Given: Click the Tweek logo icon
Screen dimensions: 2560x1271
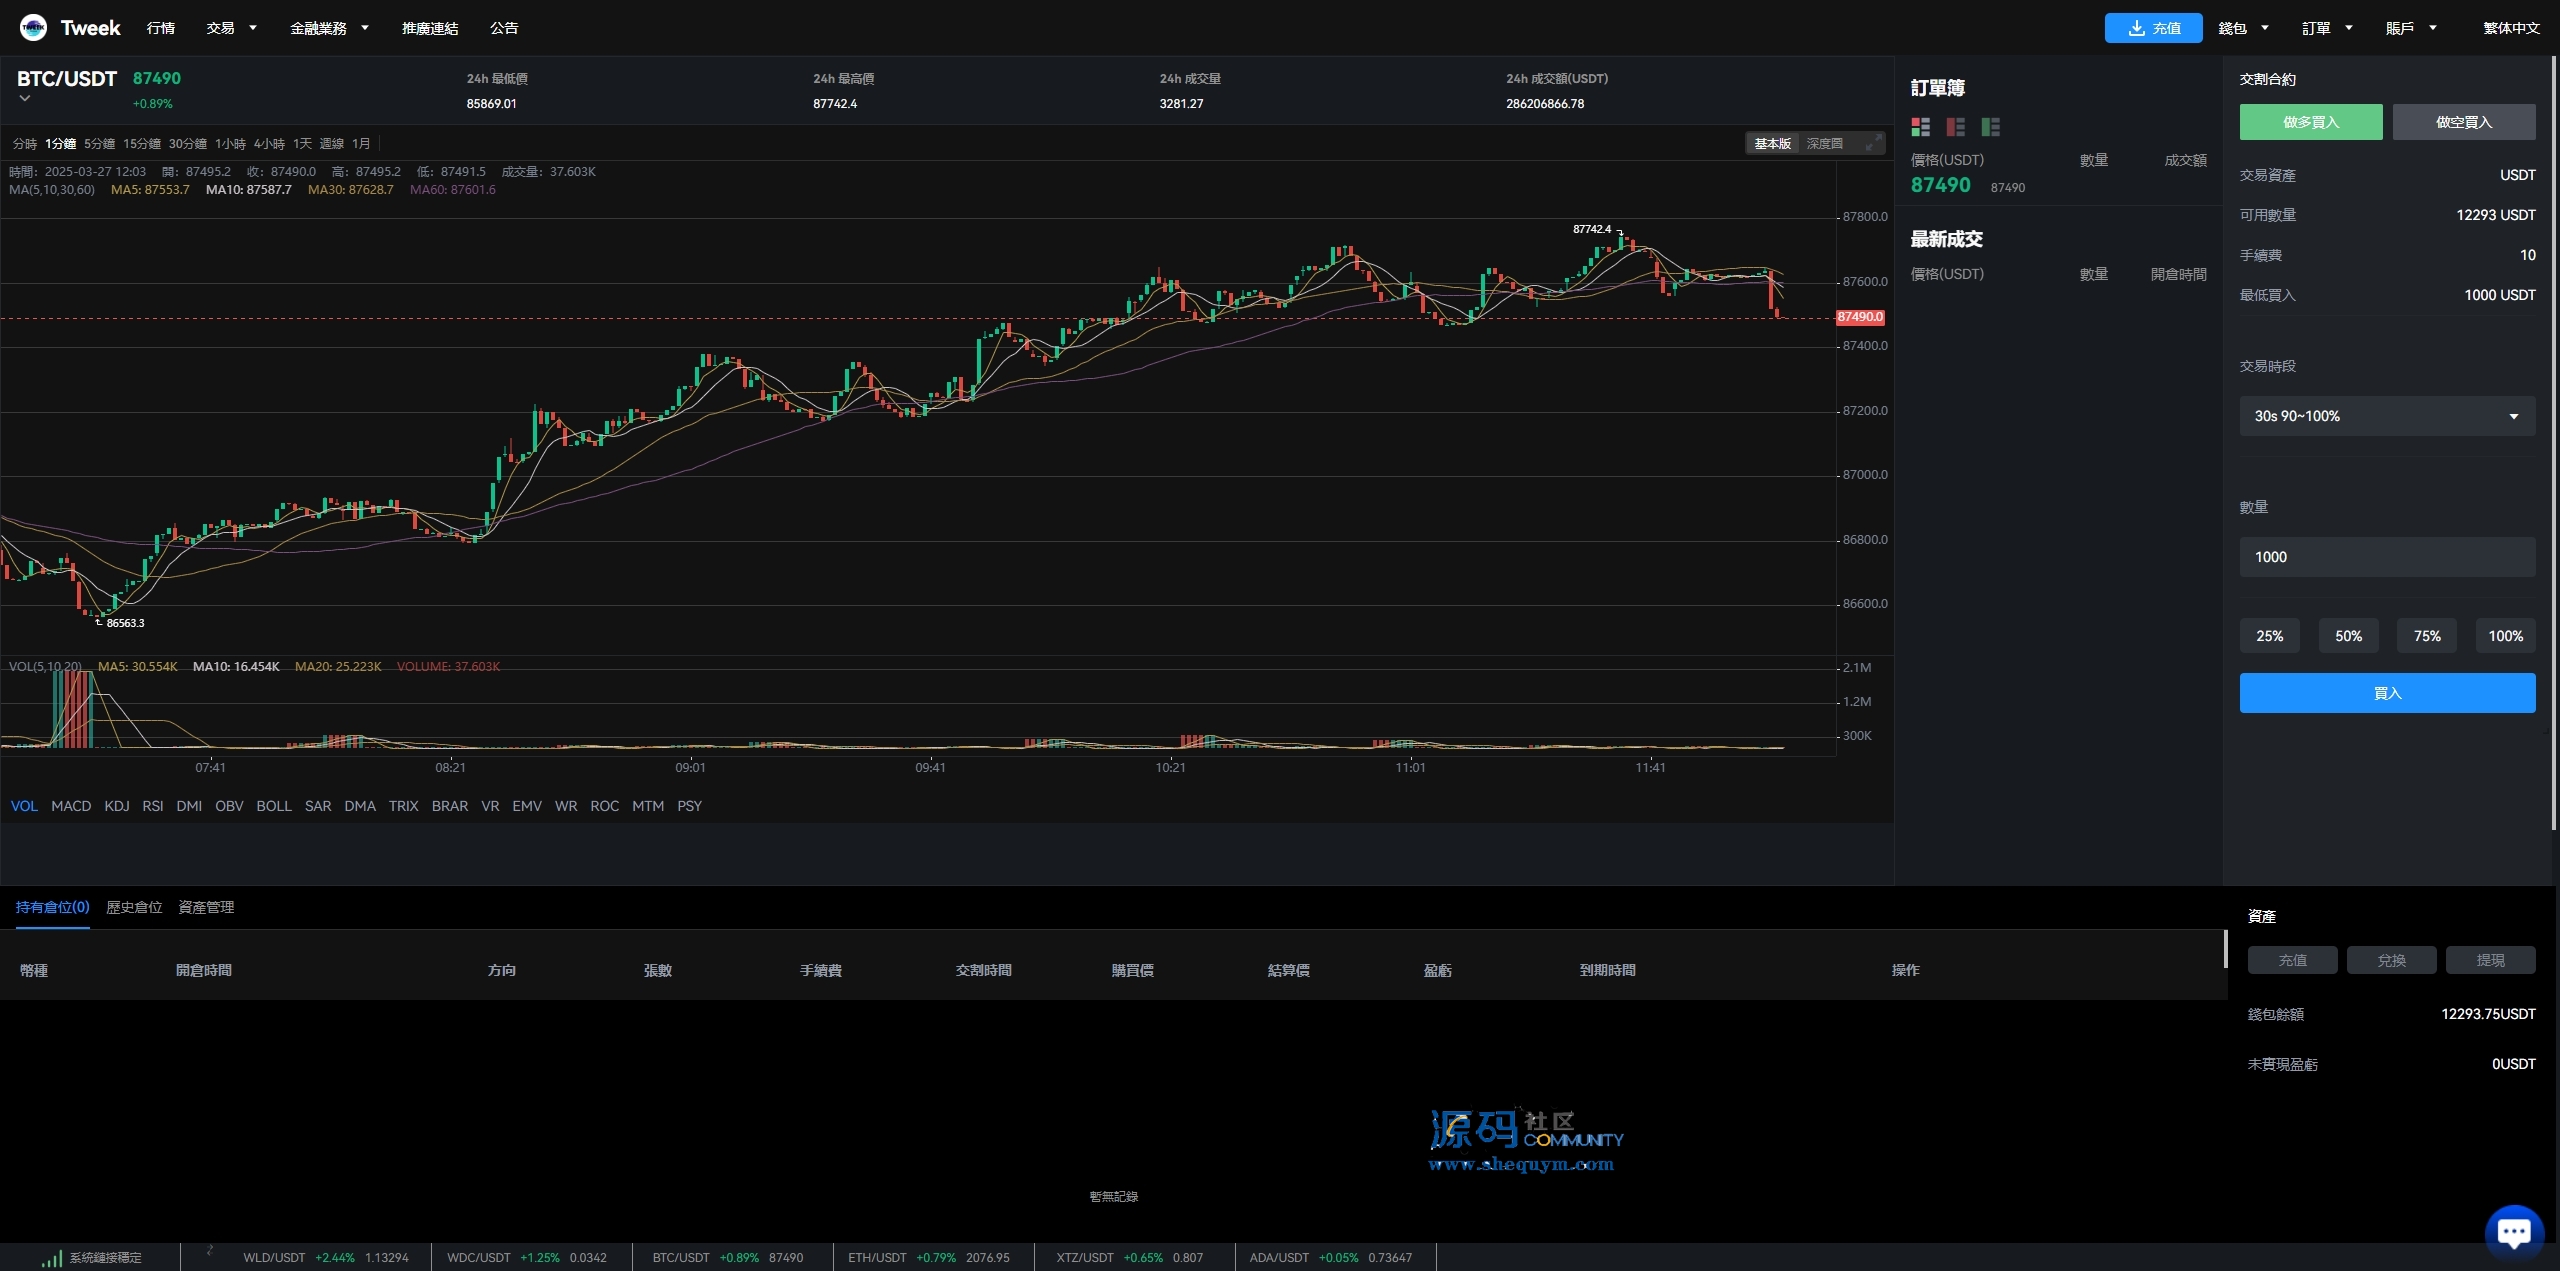Looking at the screenshot, I should 33,28.
